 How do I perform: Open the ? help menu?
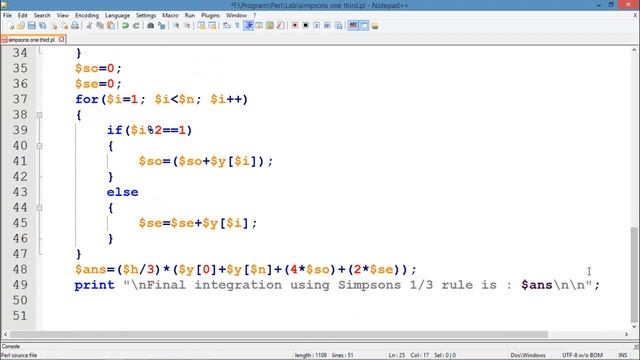(254, 16)
